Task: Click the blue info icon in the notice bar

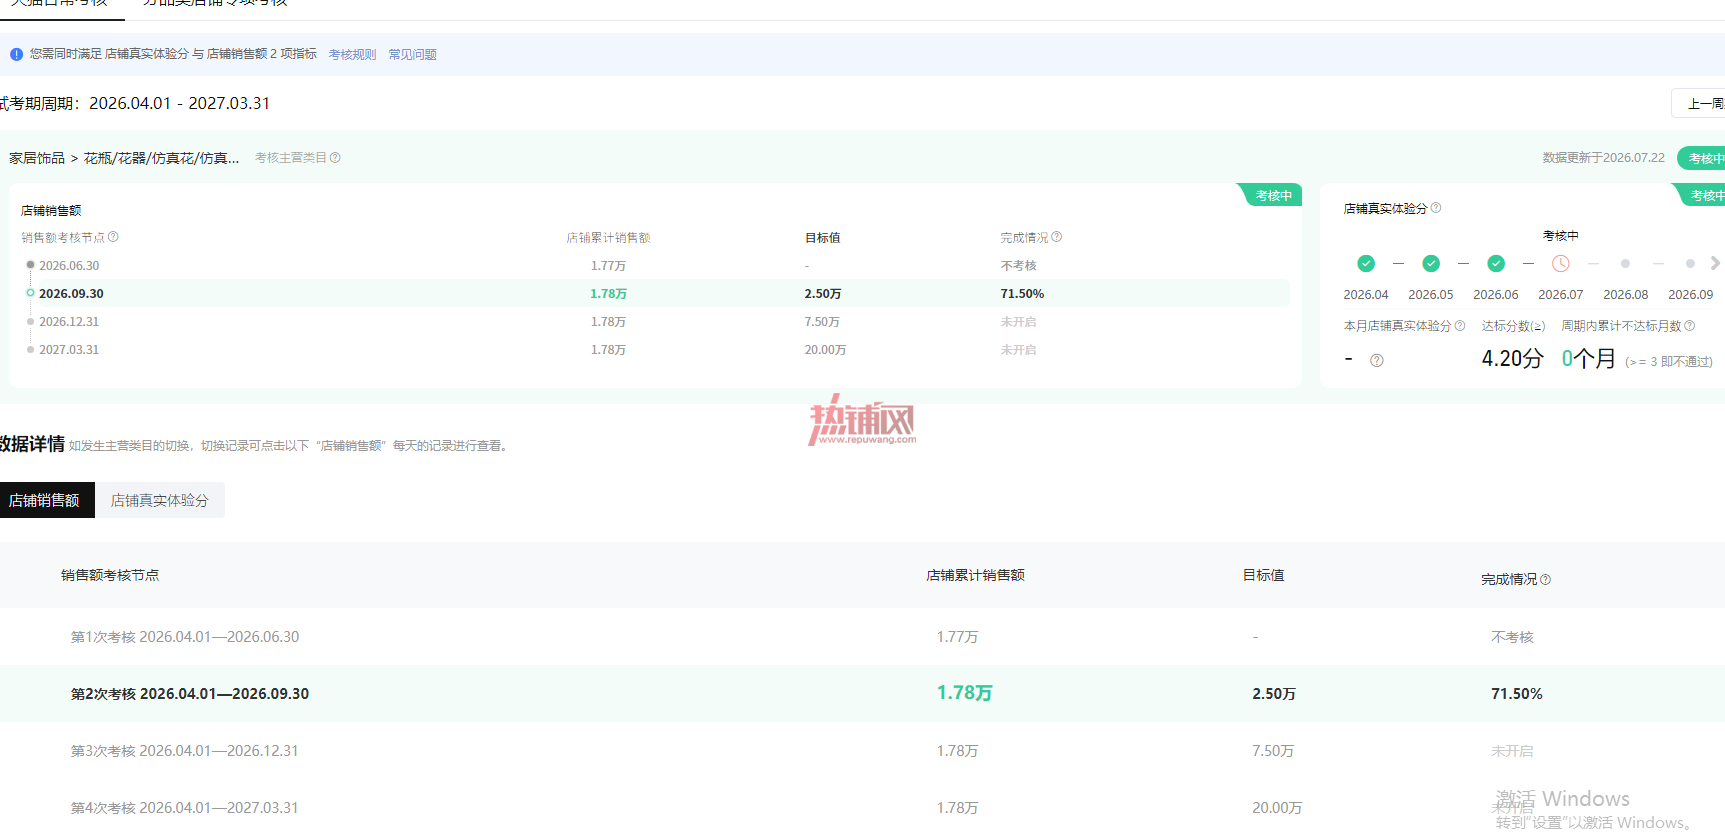Action: click(x=16, y=54)
